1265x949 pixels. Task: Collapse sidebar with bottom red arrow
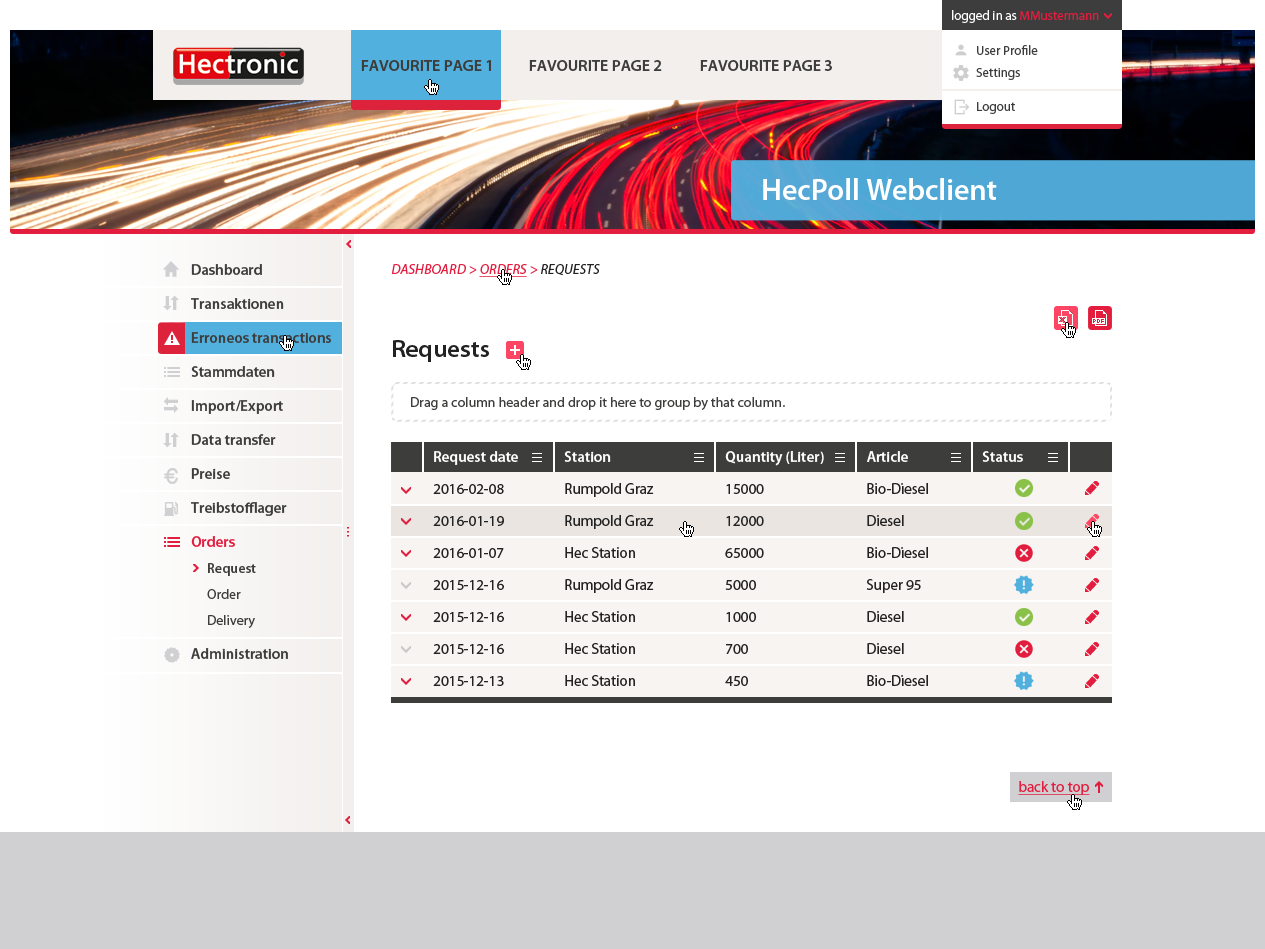click(348, 820)
